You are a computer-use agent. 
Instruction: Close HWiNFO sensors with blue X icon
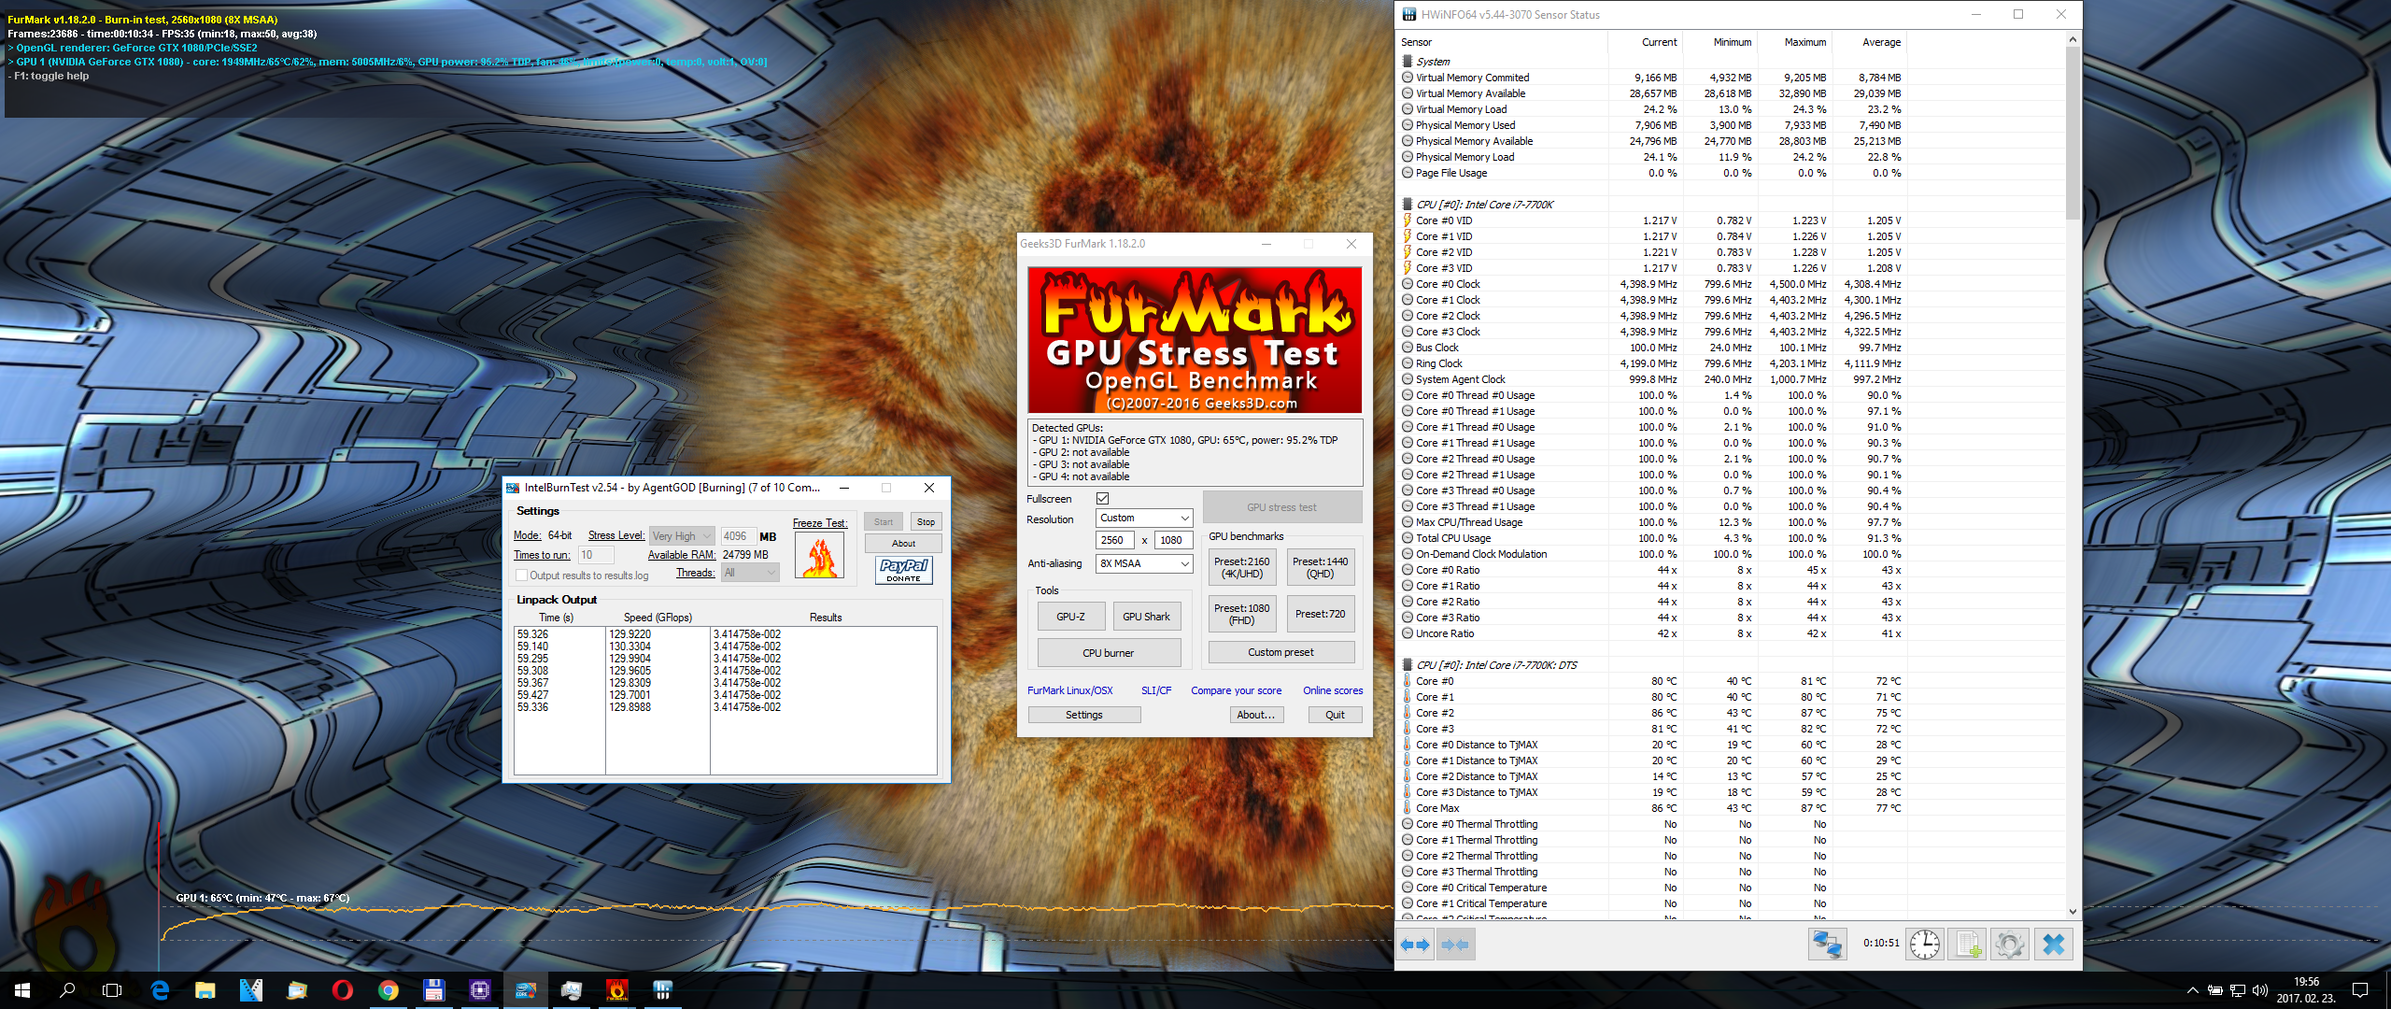[2053, 944]
